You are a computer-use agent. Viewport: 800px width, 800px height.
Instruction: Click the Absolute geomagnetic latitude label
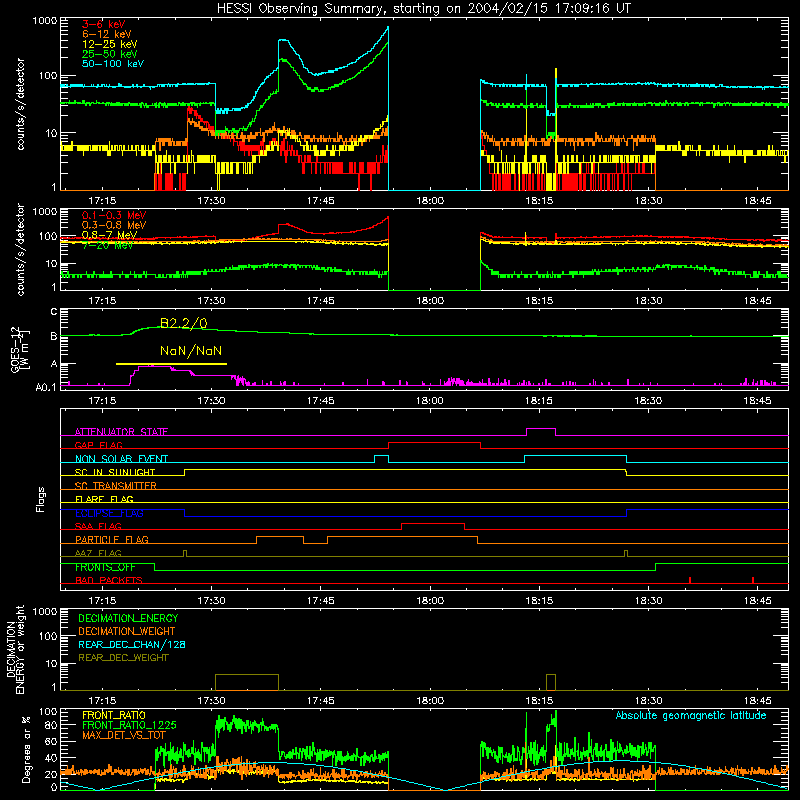pos(691,716)
